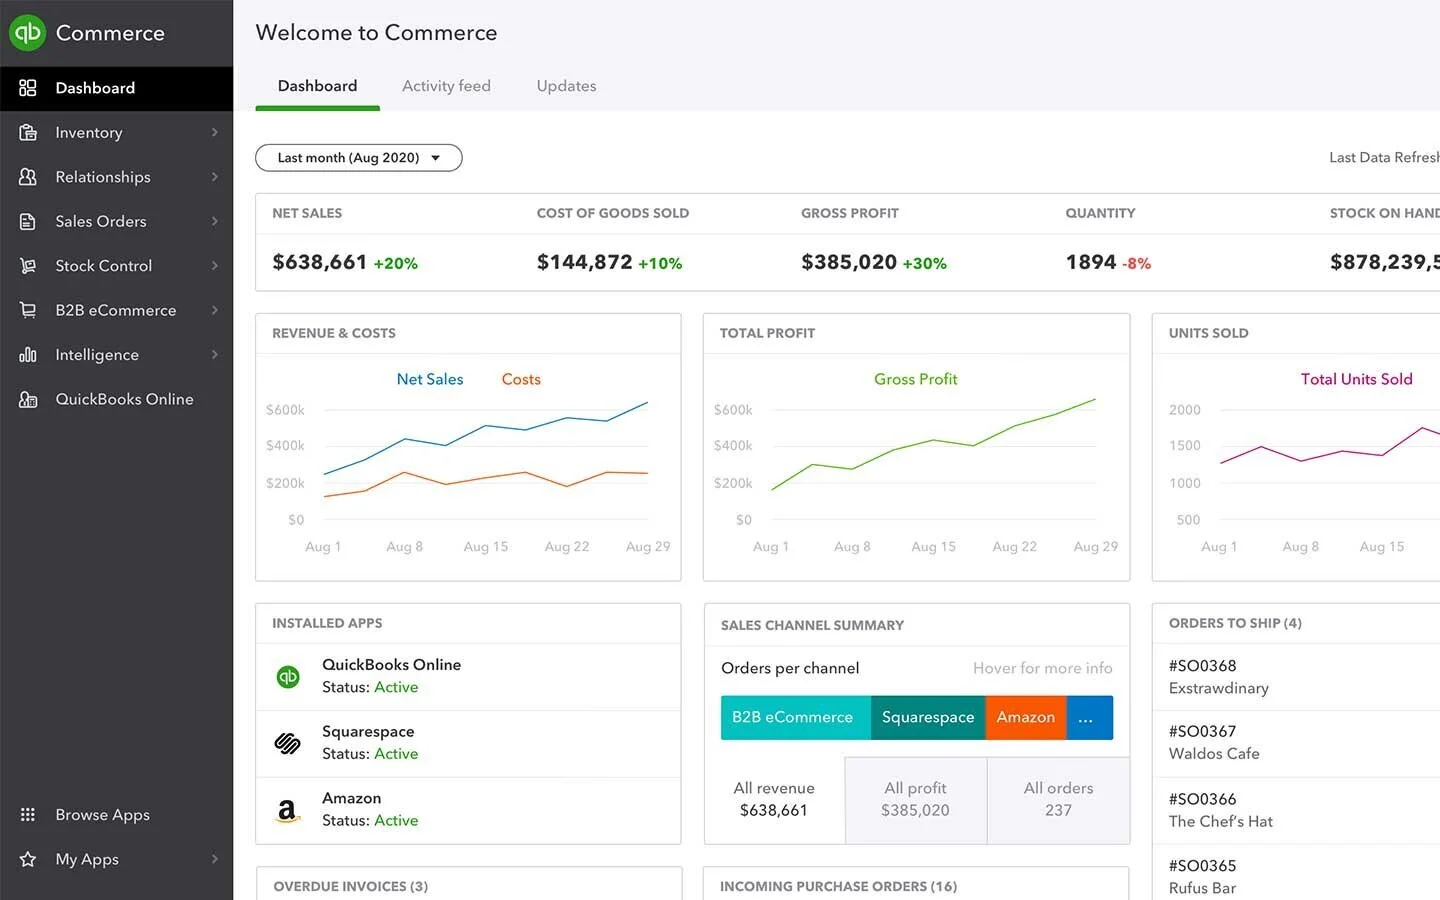The width and height of the screenshot is (1440, 900).
Task: Select the QuickBooks Online sidebar icon
Action: click(x=27, y=398)
